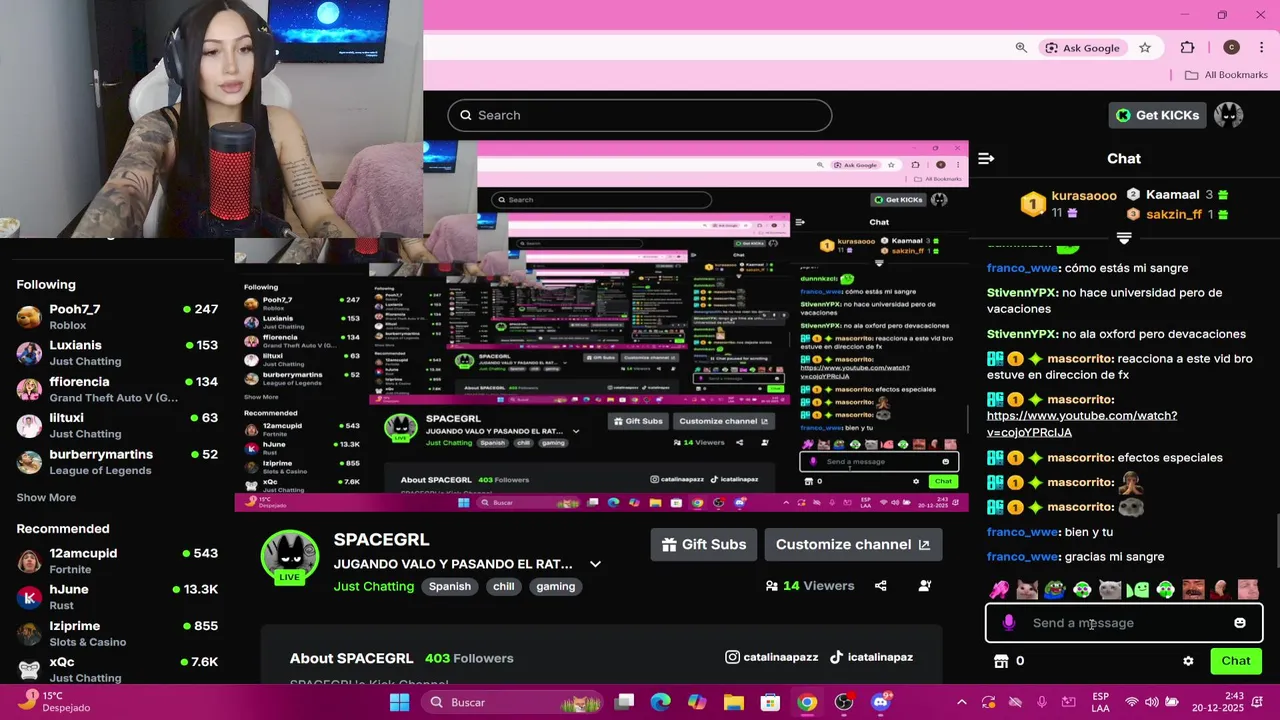Open Microsoft Edge from the taskbar
Screen dimensions: 1280x720
click(x=661, y=702)
